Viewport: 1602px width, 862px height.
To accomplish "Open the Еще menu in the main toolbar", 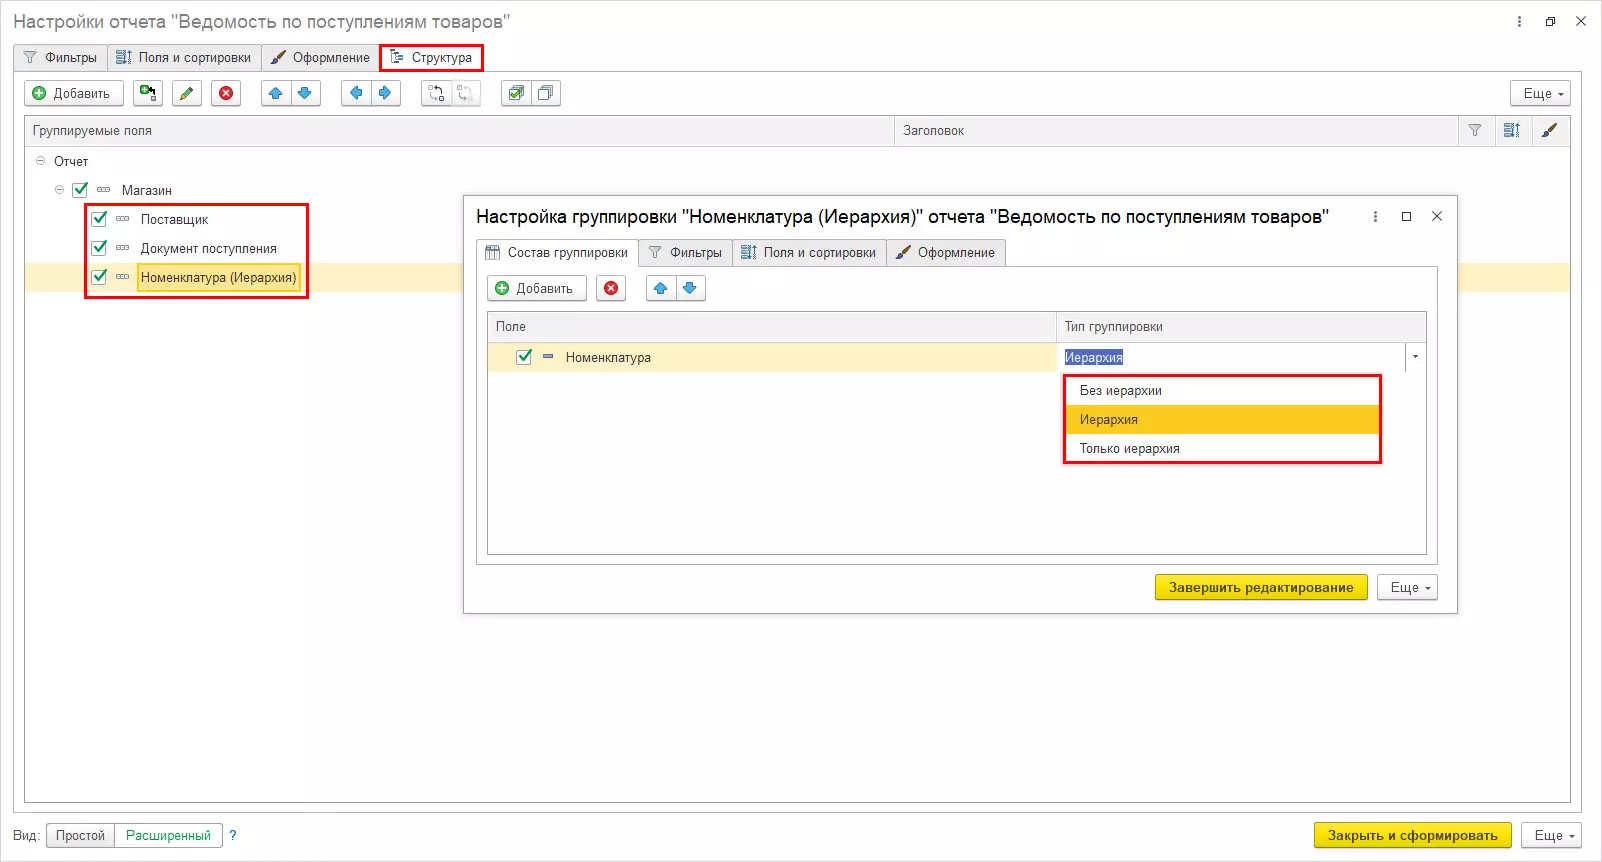I will click(1540, 93).
